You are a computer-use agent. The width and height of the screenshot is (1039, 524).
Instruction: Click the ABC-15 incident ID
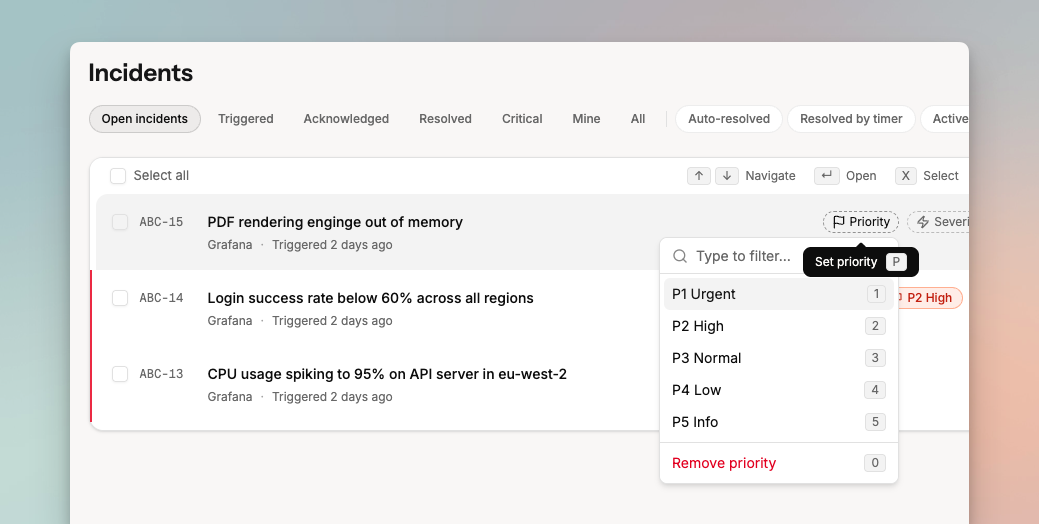point(161,222)
